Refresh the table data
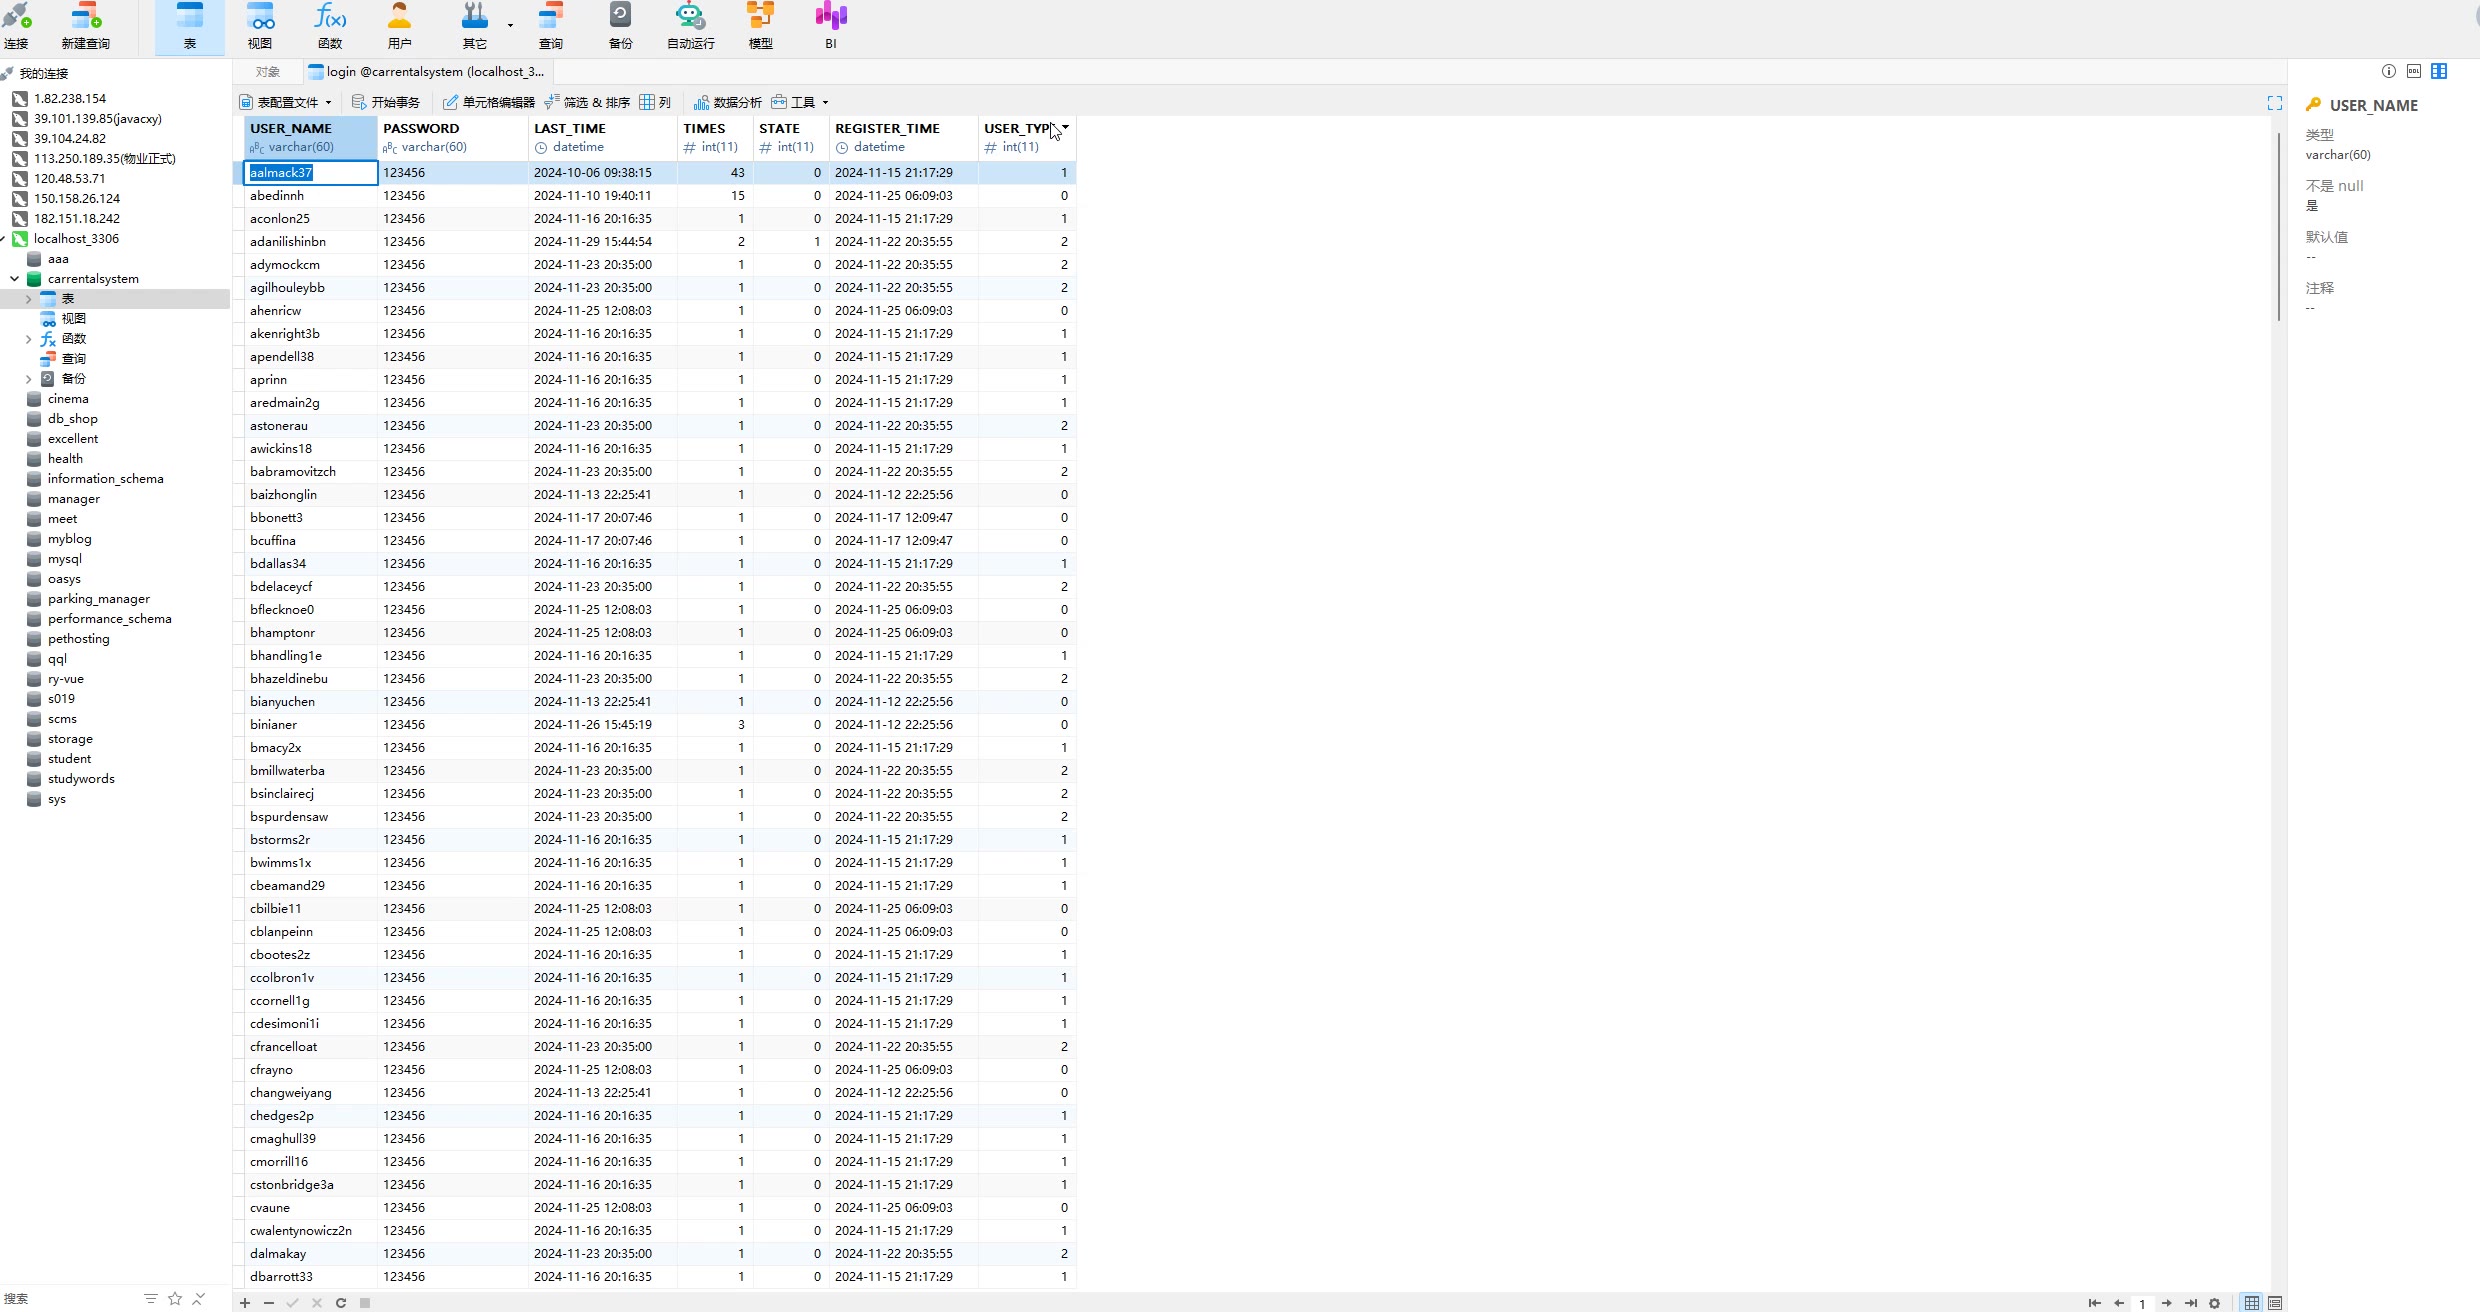The height and width of the screenshot is (1312, 2480). [341, 1302]
